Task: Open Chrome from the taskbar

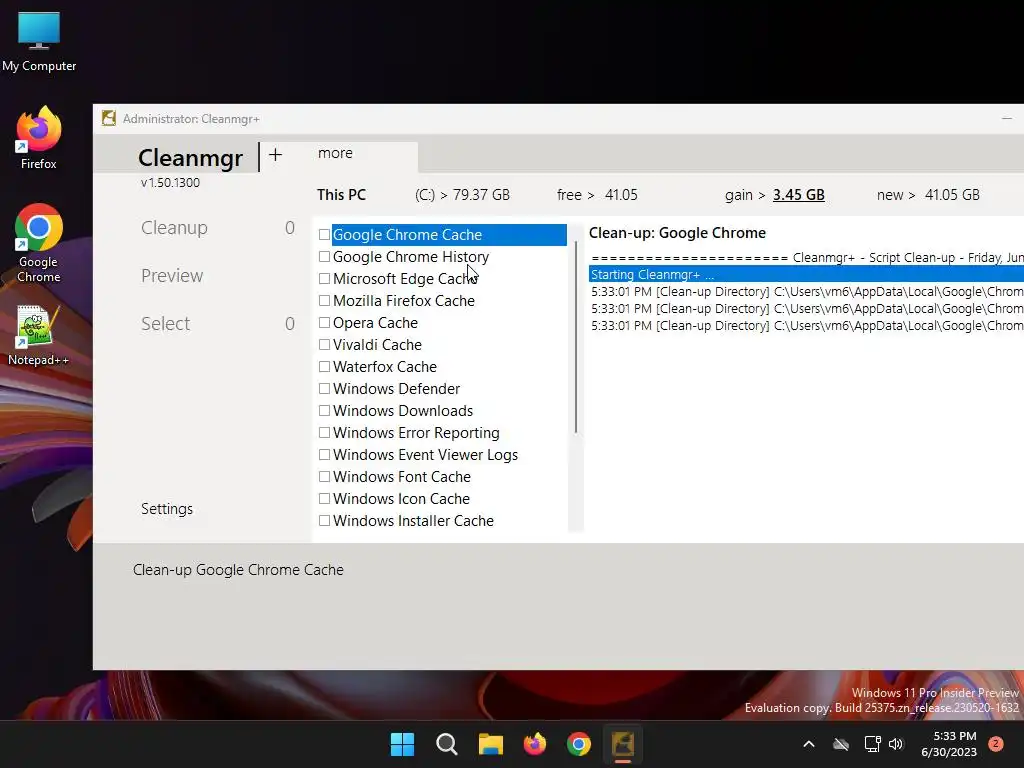Action: 579,744
